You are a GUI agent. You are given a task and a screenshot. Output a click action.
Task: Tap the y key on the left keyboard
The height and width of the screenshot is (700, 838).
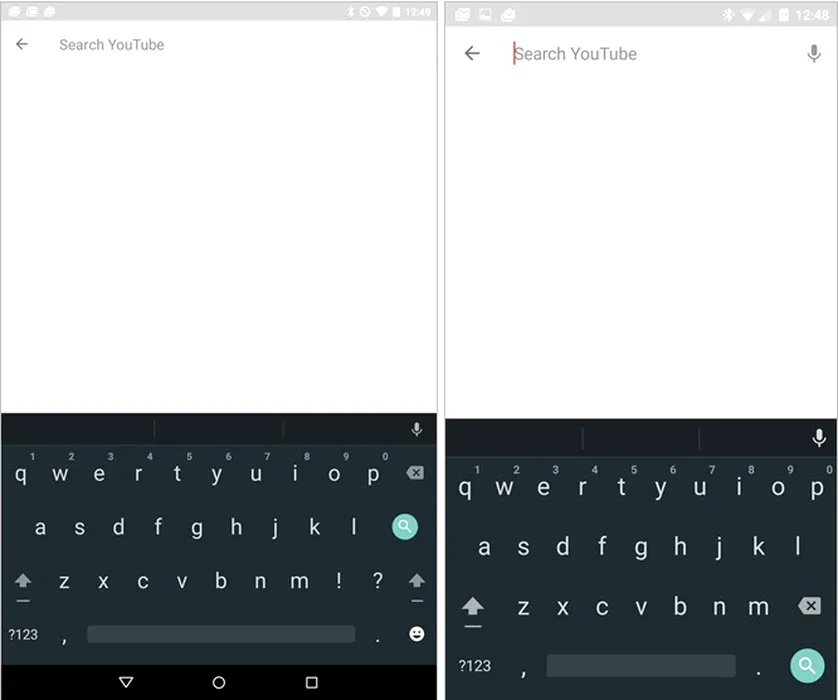pyautogui.click(x=216, y=474)
